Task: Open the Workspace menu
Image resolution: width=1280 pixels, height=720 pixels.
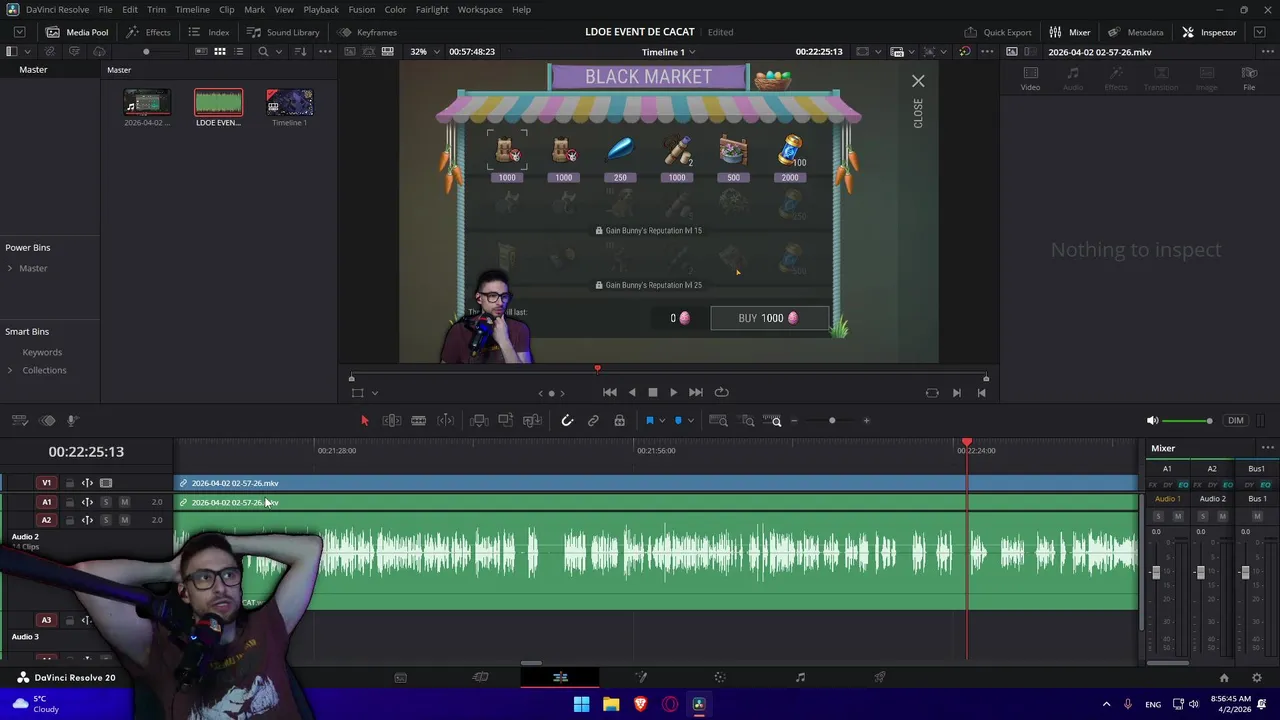Action: coord(480,9)
